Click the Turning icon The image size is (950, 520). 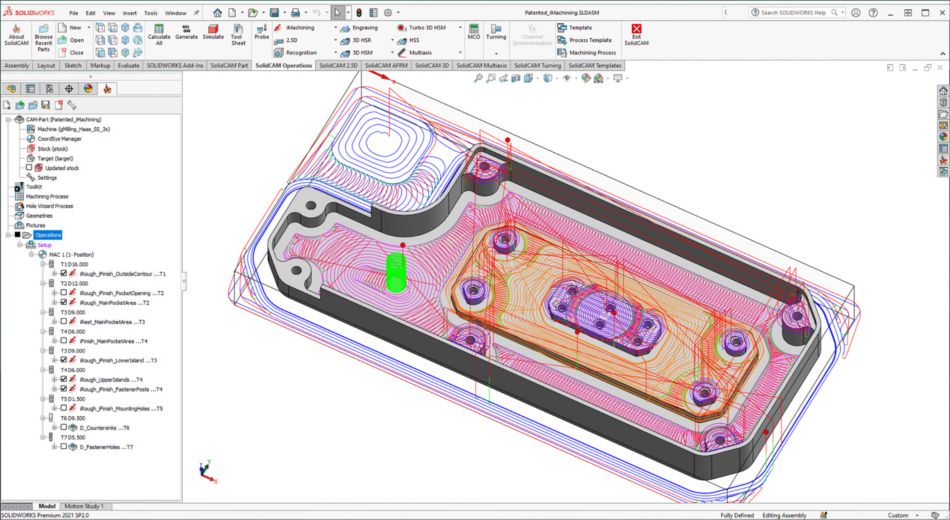pos(496,29)
